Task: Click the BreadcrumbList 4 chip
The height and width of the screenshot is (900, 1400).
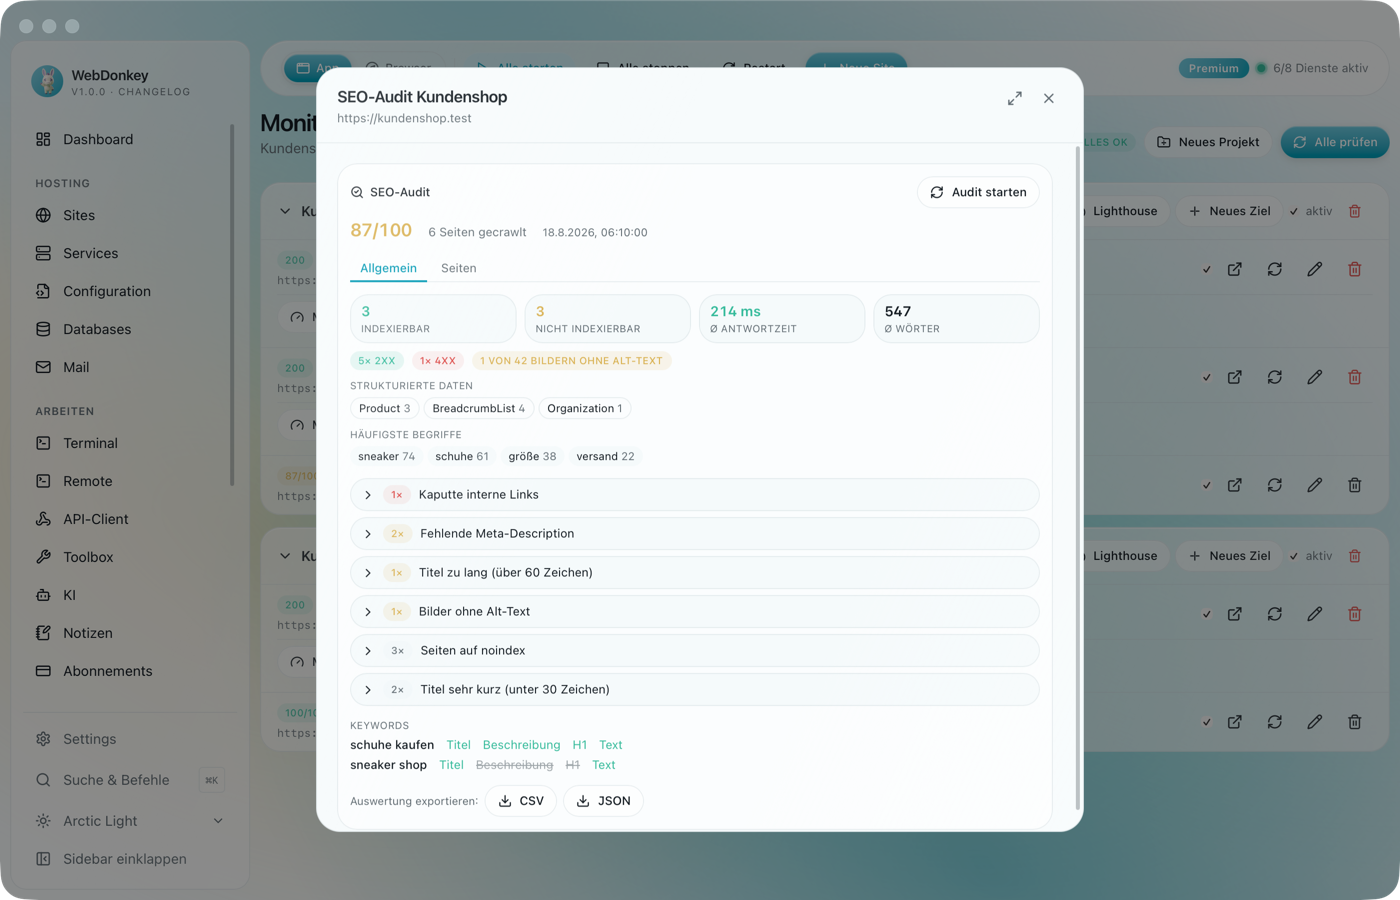Action: [x=478, y=408]
